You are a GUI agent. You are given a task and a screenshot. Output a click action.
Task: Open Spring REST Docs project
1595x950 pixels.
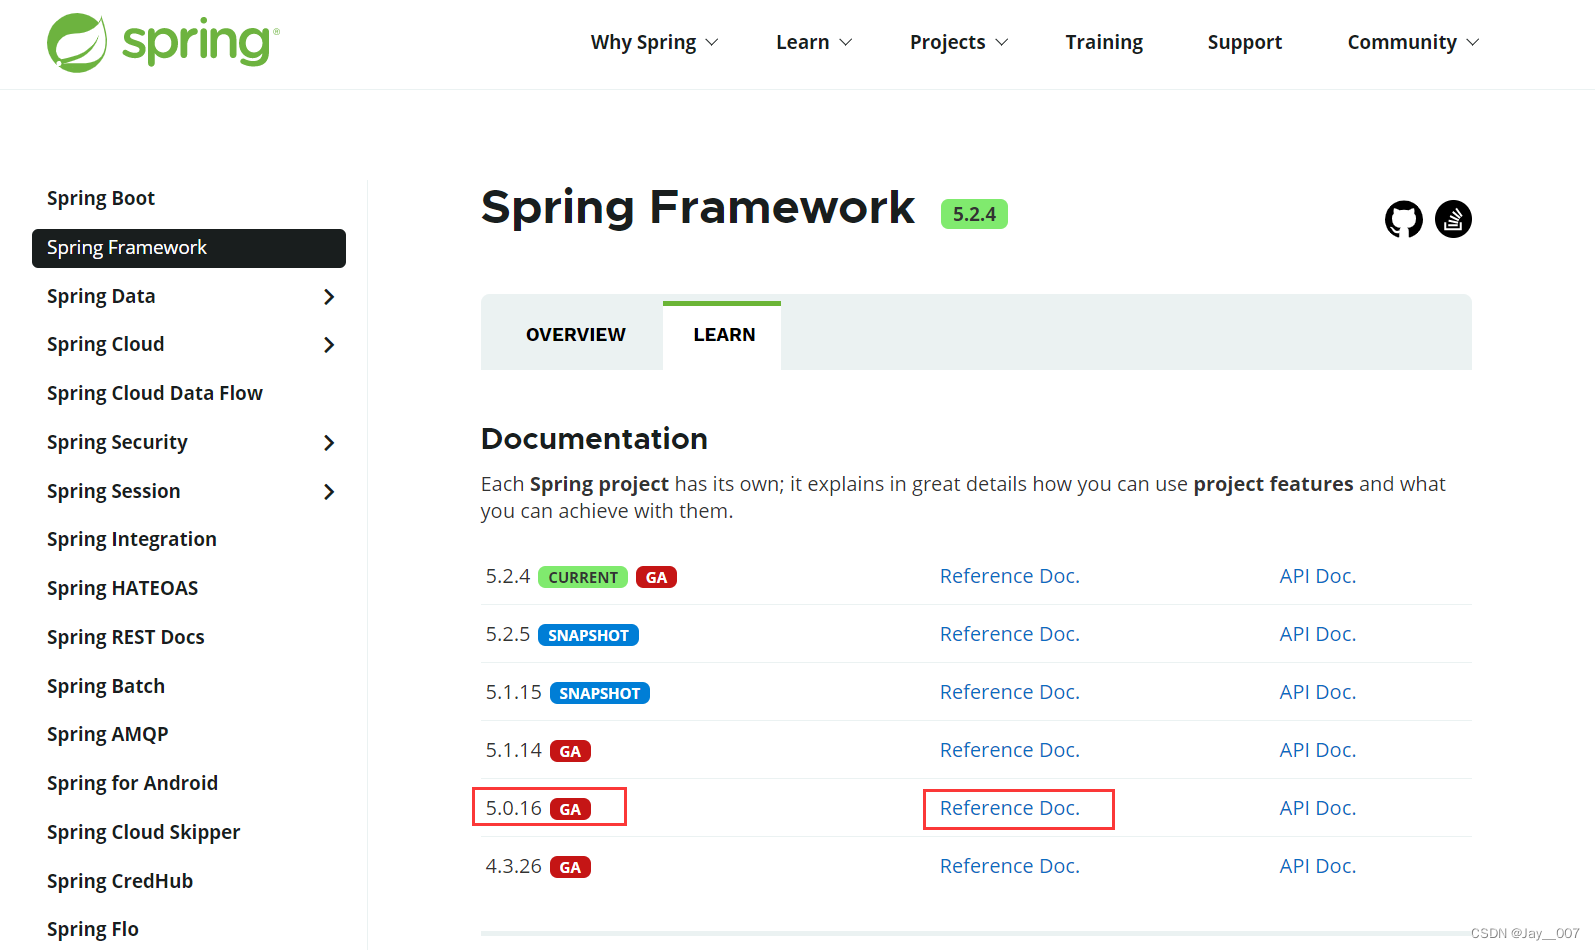(126, 637)
